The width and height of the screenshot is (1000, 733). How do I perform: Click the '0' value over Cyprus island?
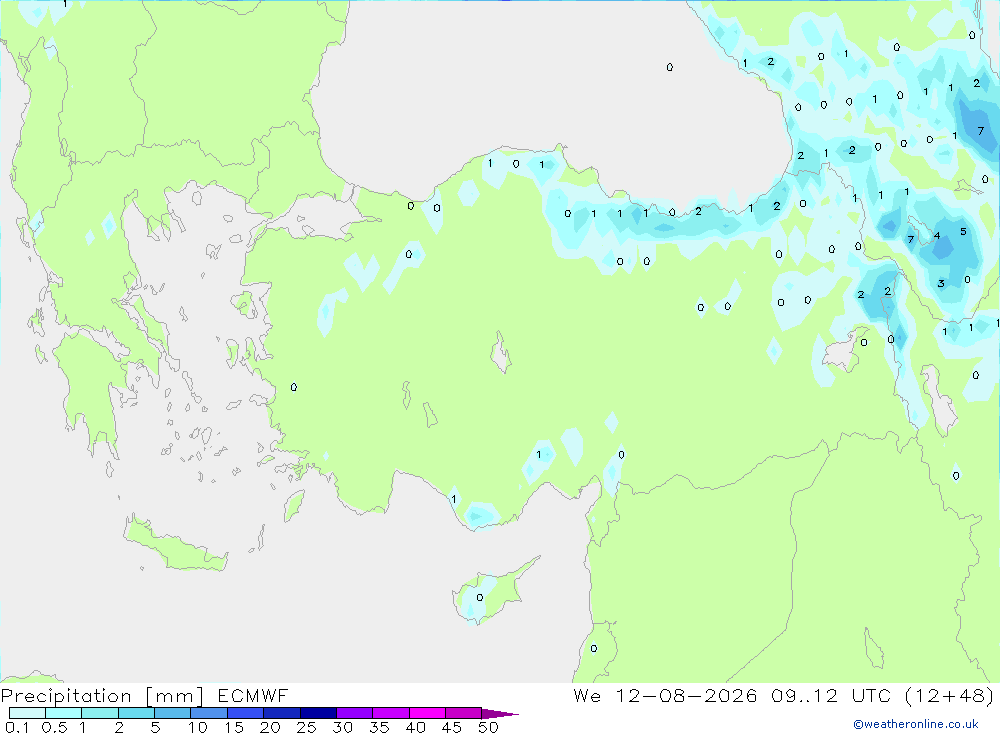coord(480,598)
